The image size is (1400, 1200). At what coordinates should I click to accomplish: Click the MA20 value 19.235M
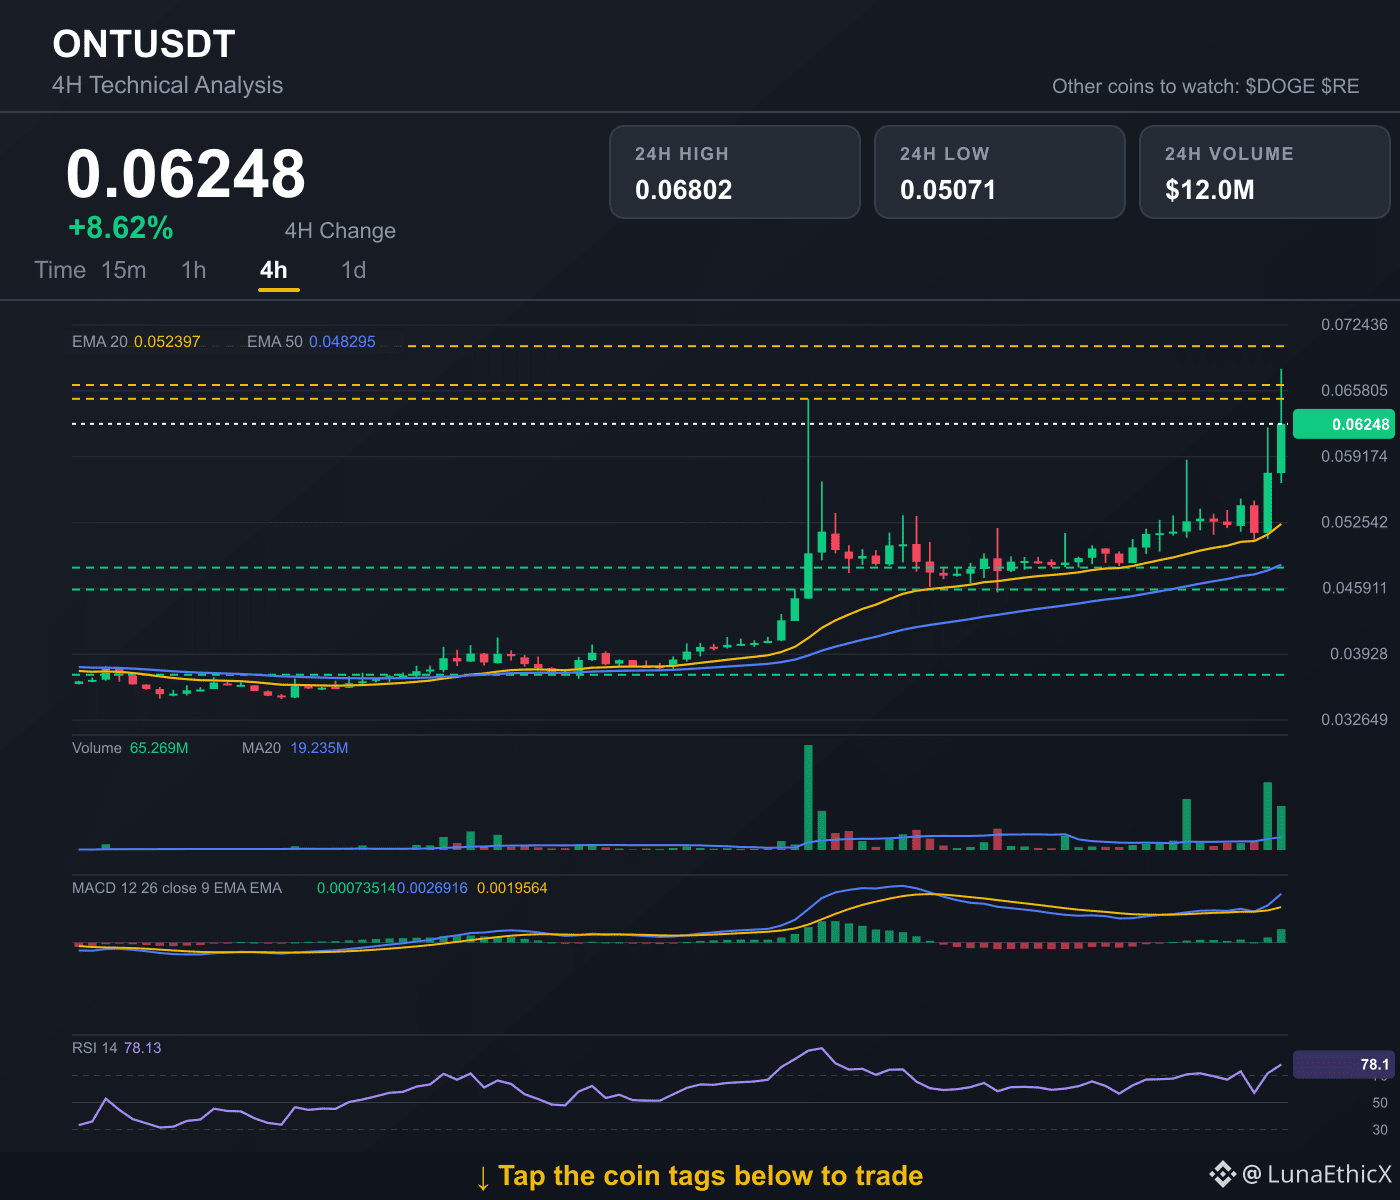pos(319,748)
